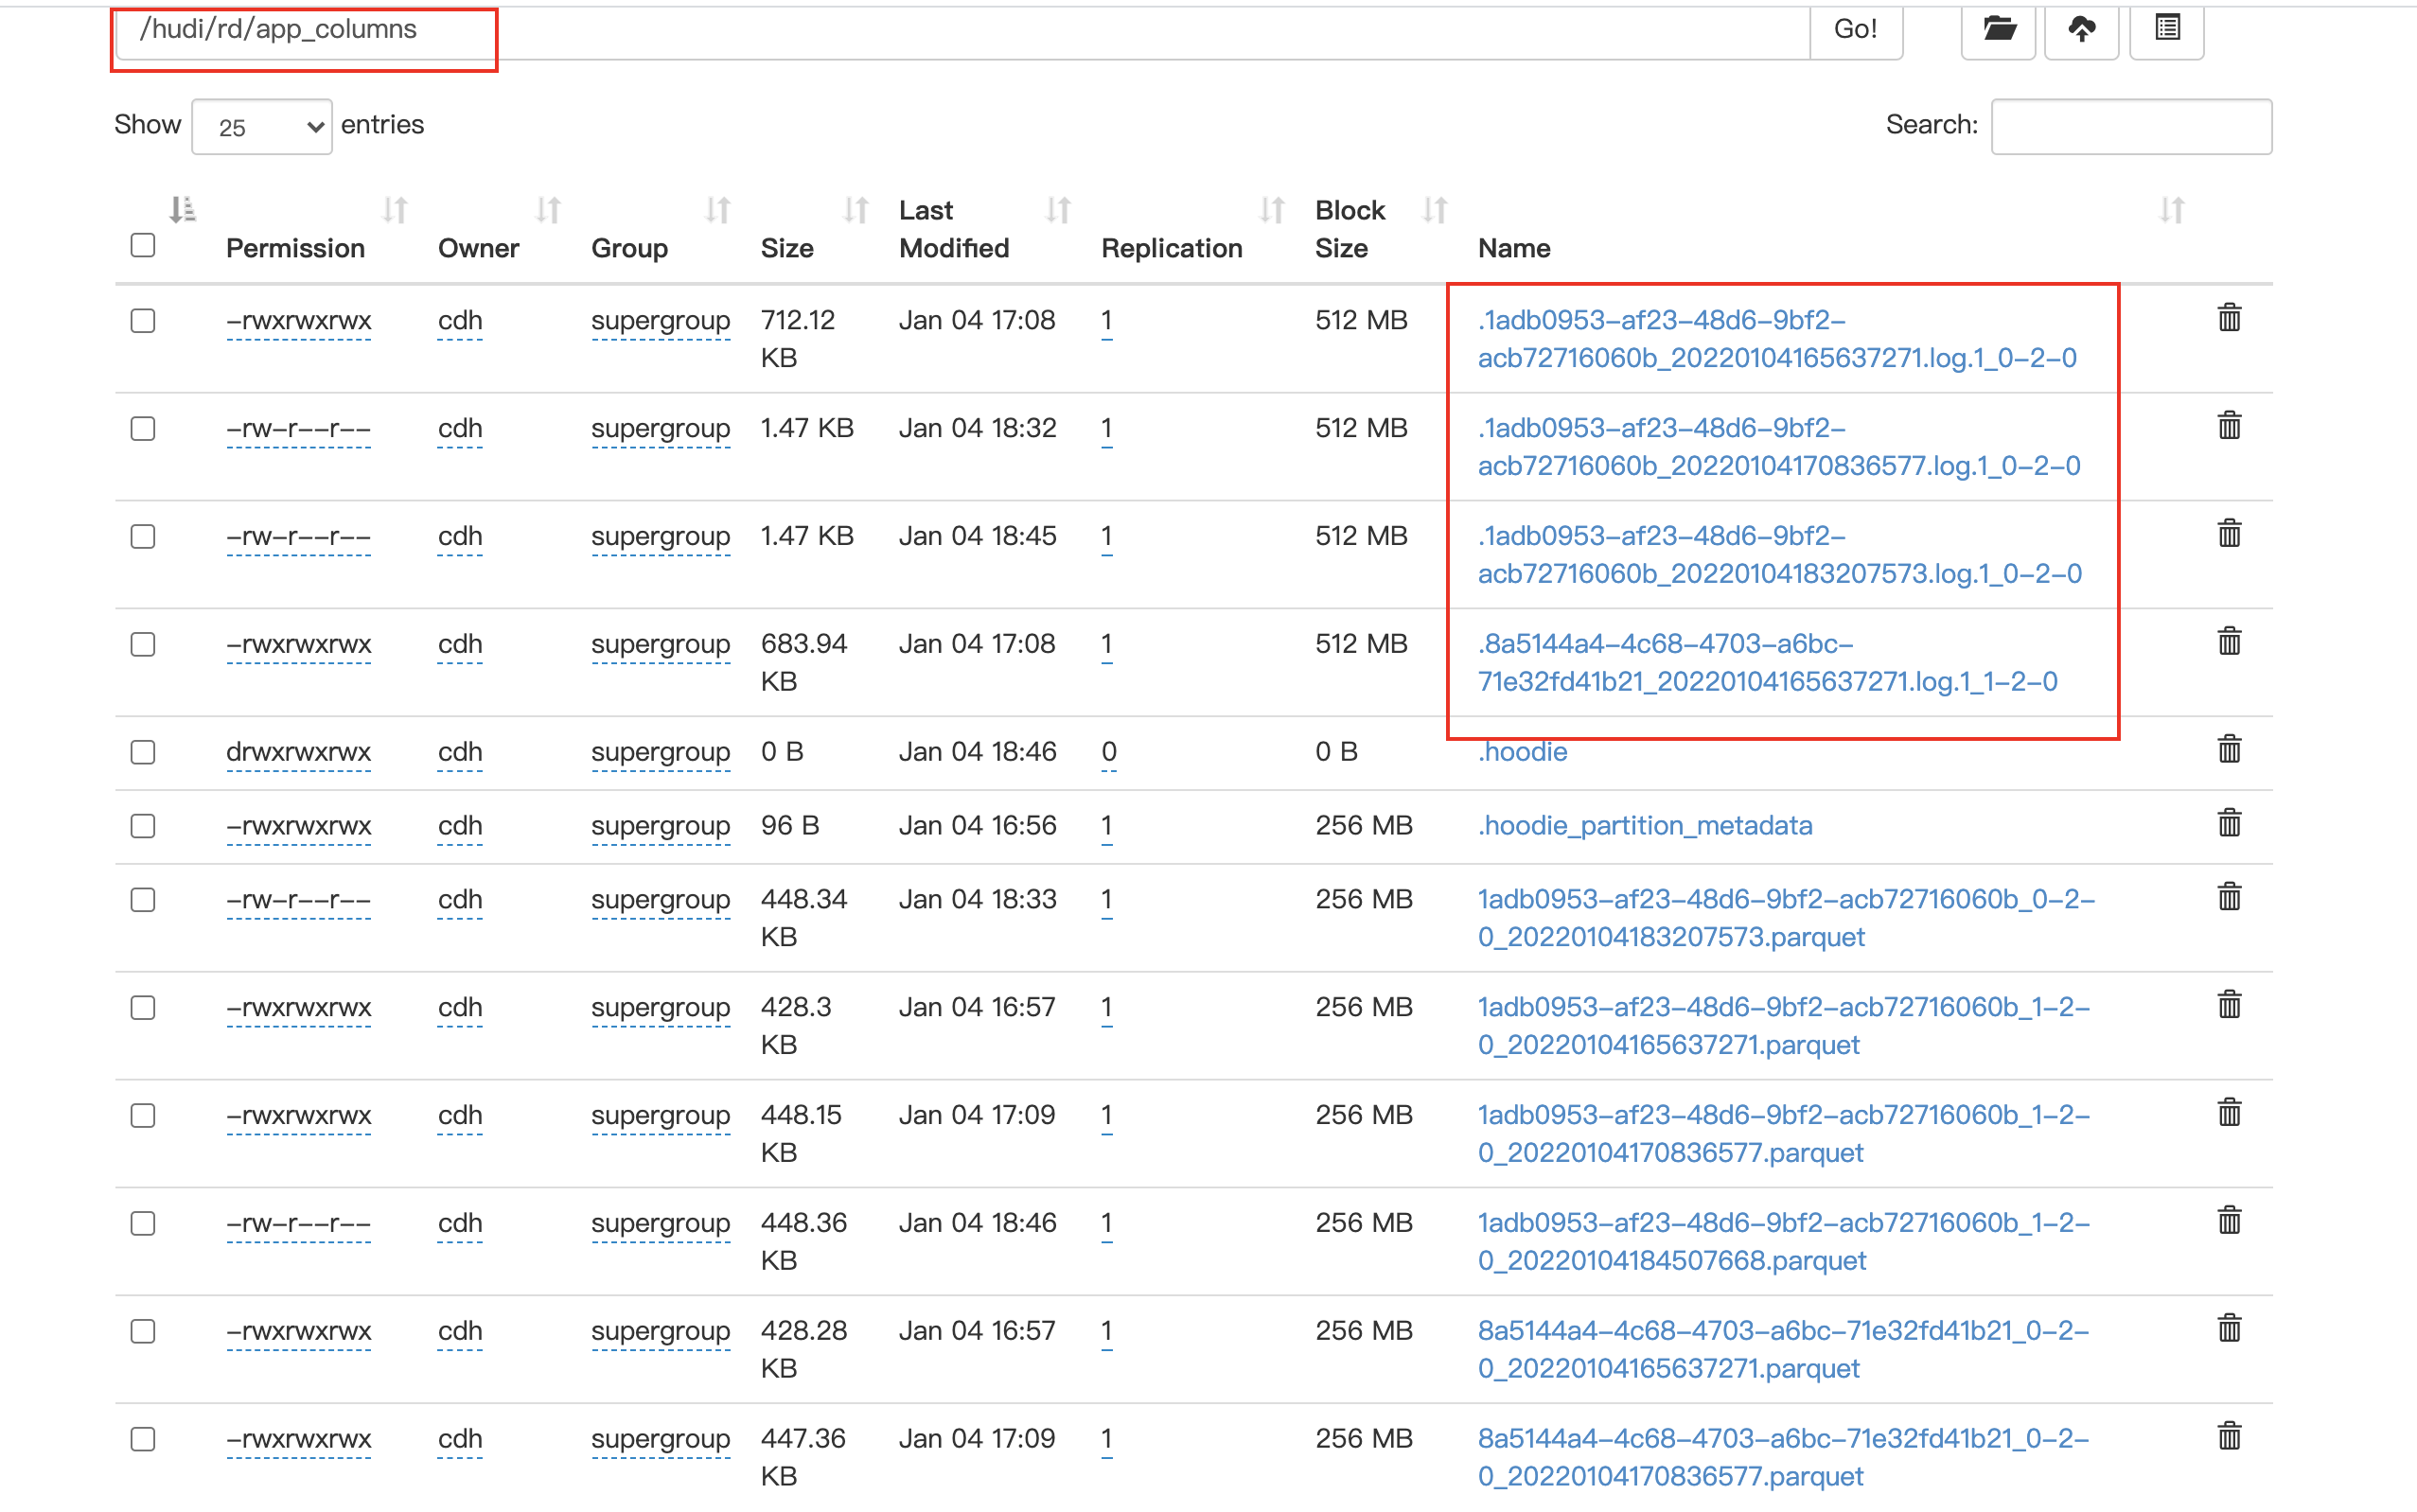Delete .hoodie_partition_metadata via its trash icon
This screenshot has width=2417, height=1512.
click(2229, 823)
